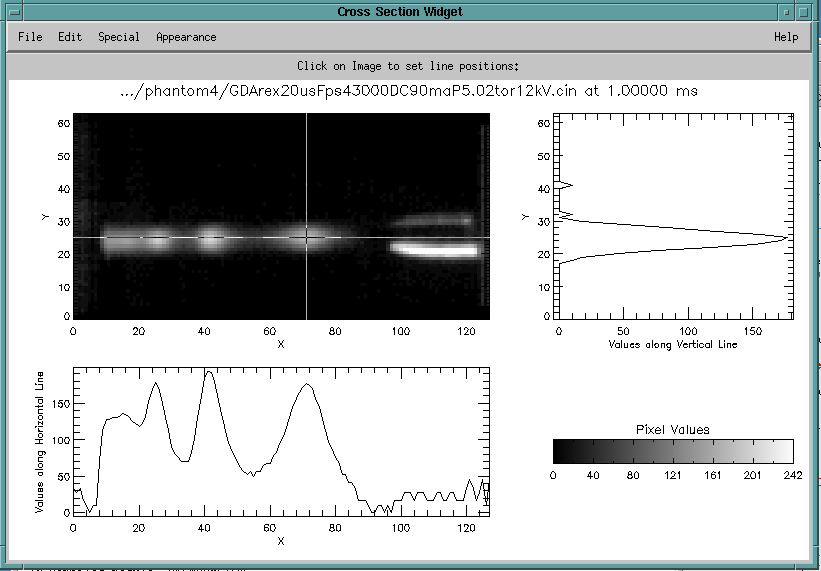The width and height of the screenshot is (821, 571).
Task: Click the tallest peak in horizontal line plot
Action: pyautogui.click(x=209, y=372)
